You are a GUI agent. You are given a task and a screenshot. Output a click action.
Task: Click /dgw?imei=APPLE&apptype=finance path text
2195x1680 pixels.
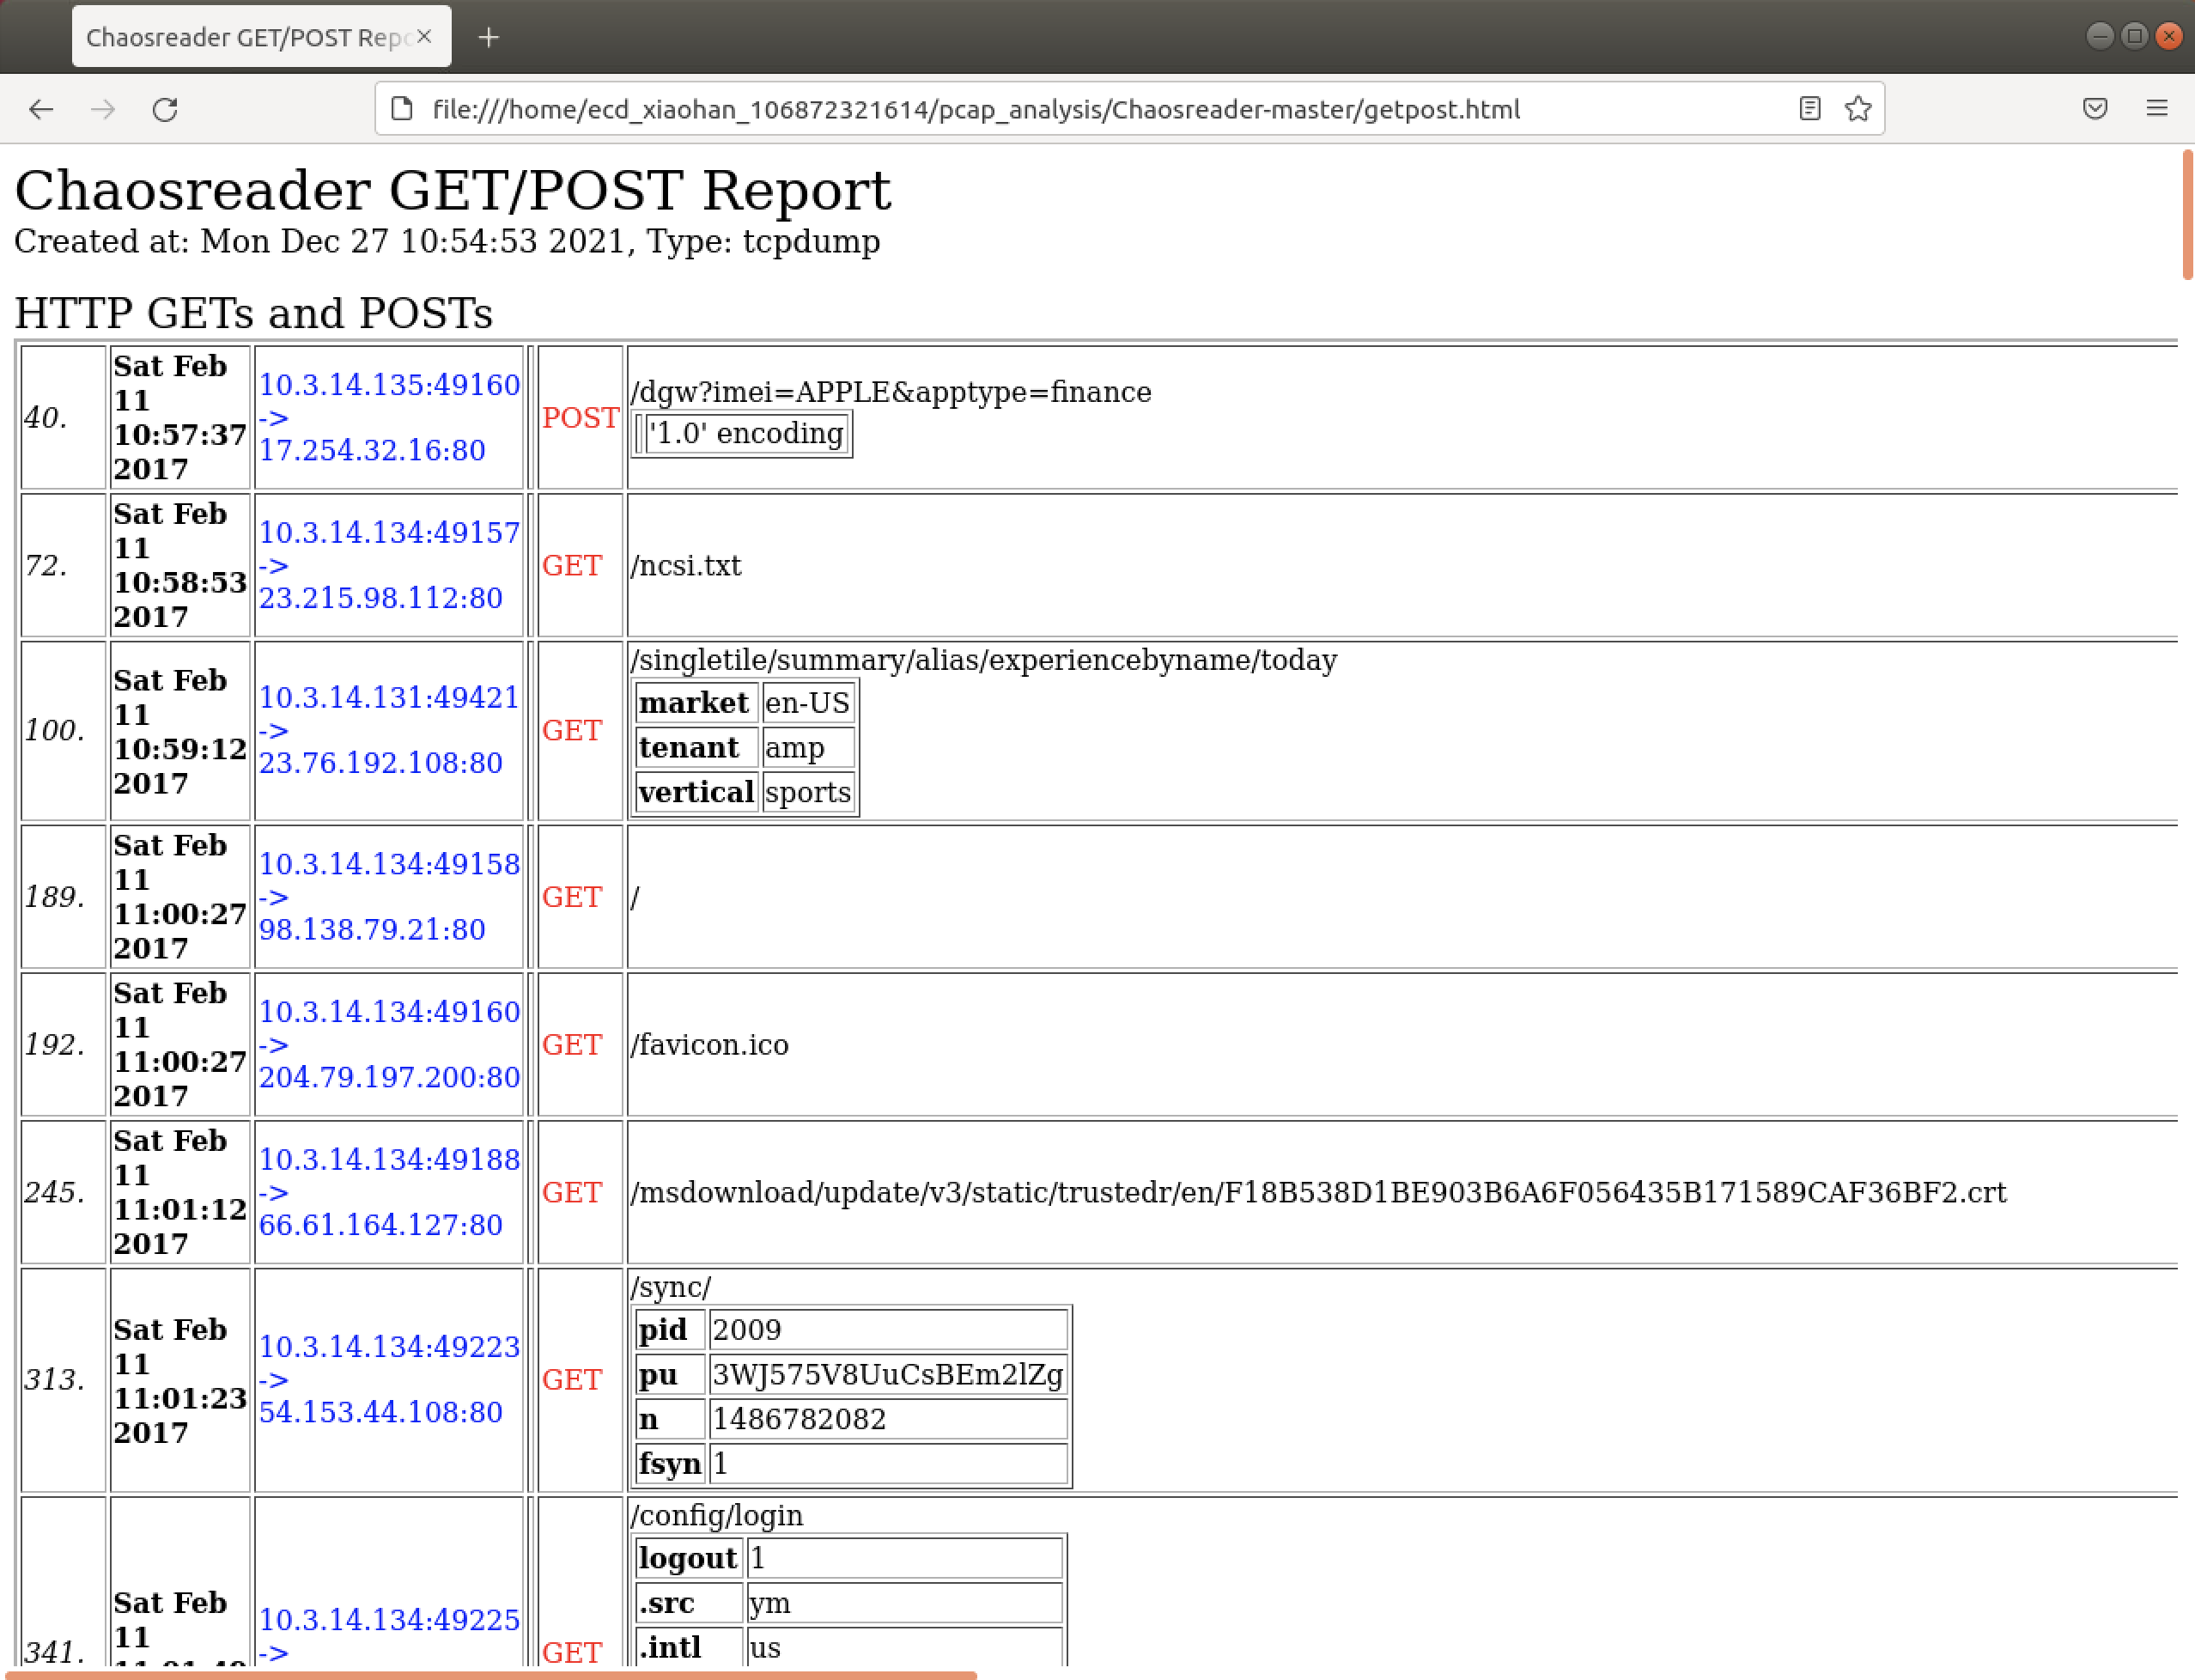(891, 392)
